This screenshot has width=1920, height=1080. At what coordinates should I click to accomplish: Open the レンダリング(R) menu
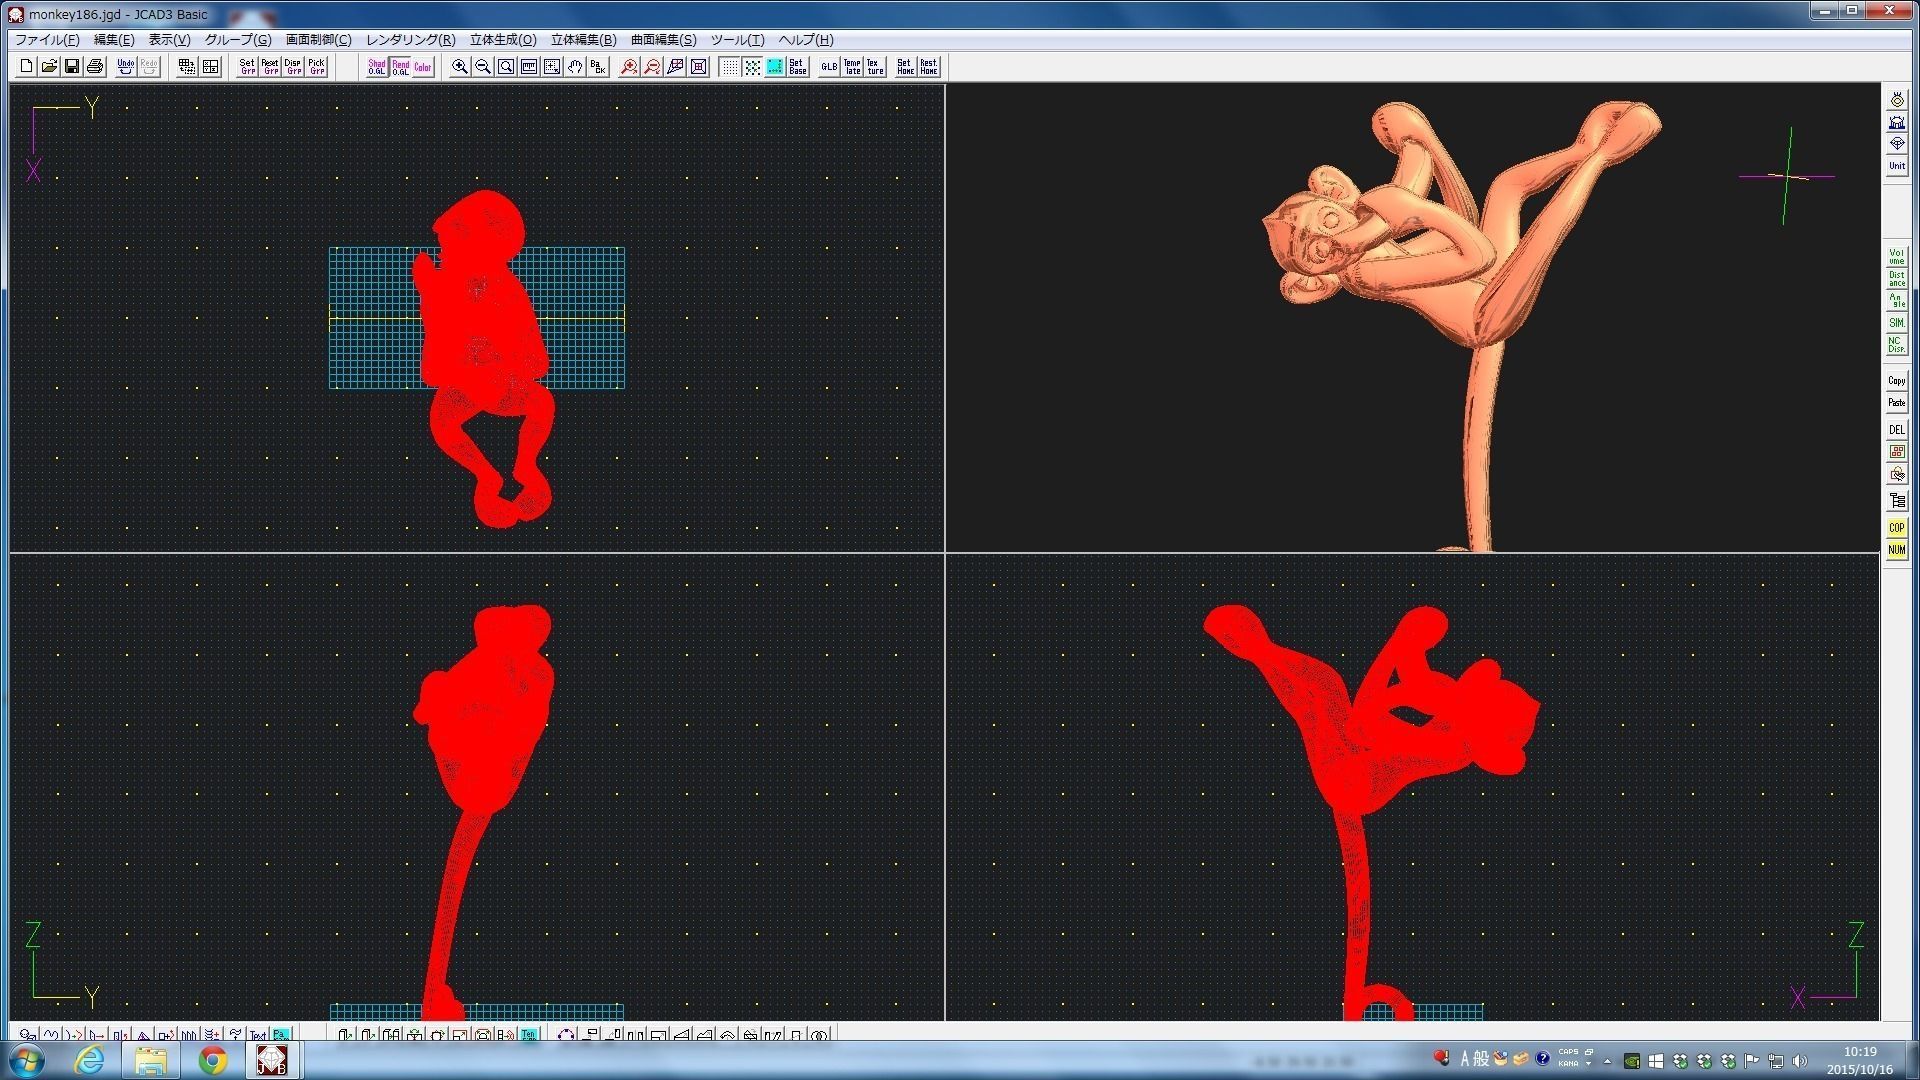click(x=410, y=40)
